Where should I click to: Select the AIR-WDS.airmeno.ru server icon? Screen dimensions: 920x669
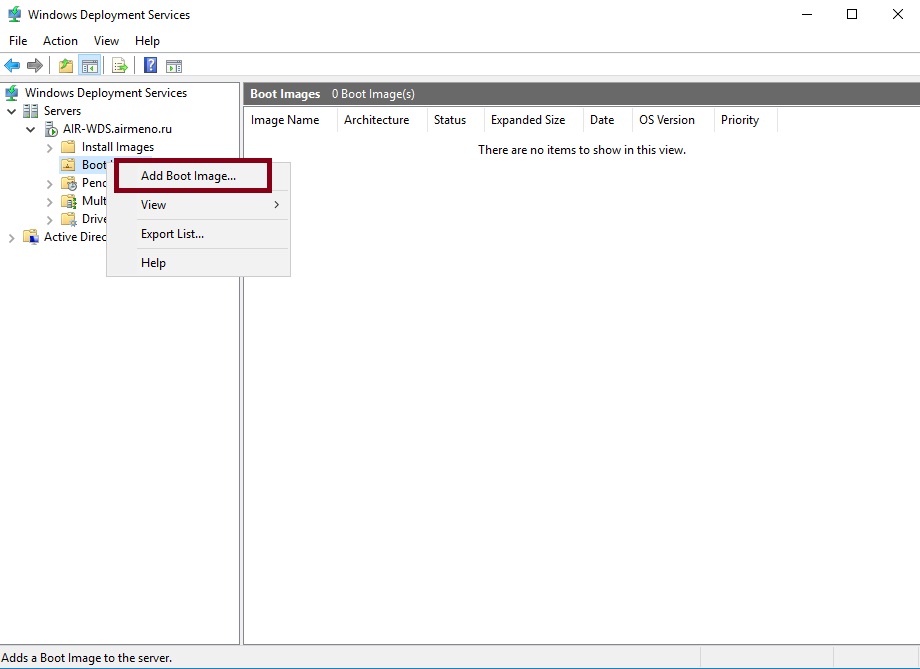(x=50, y=129)
